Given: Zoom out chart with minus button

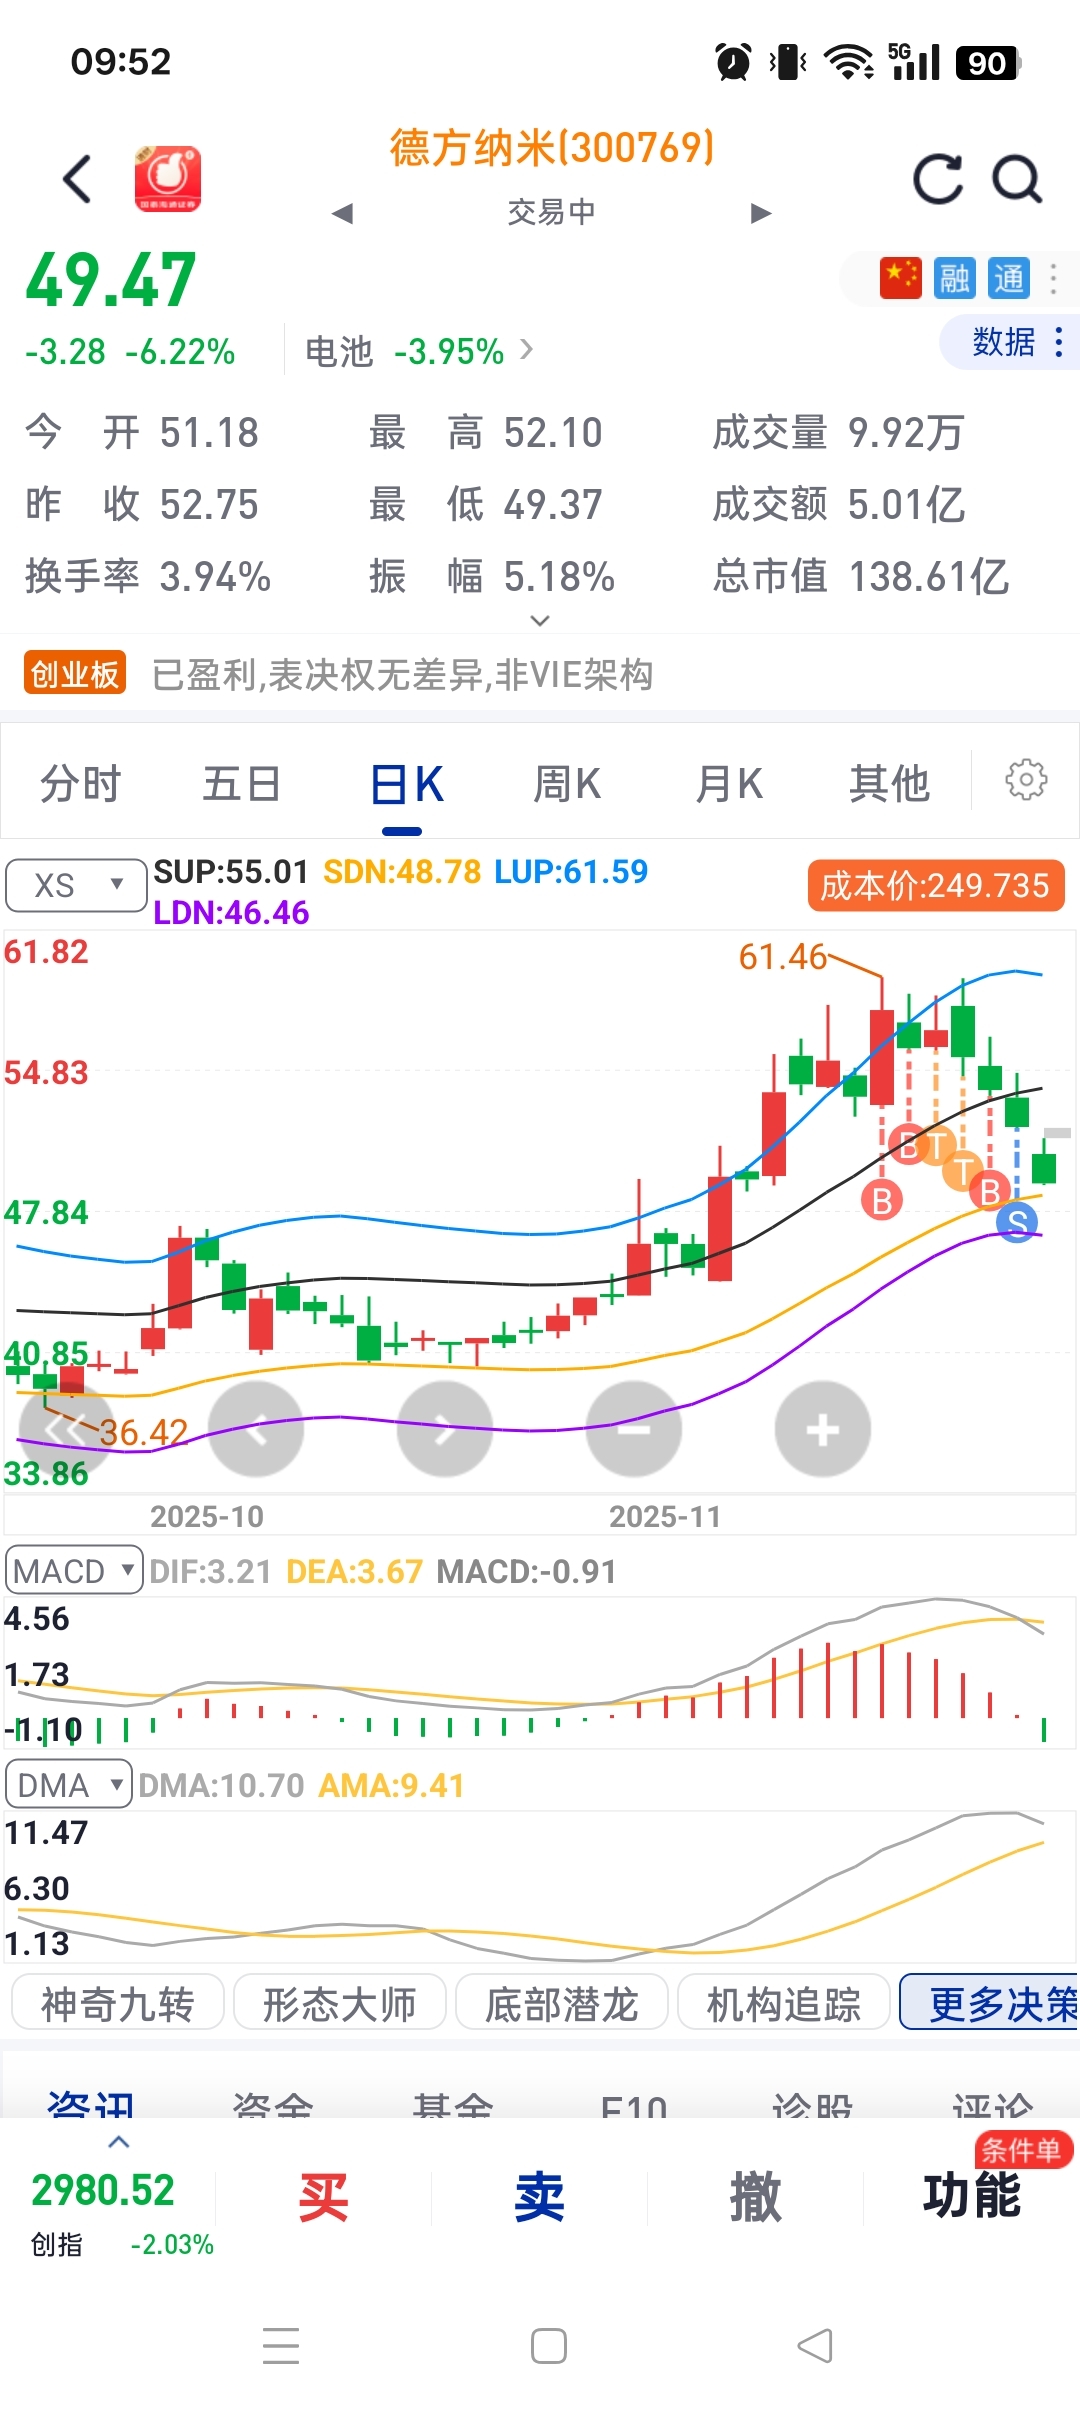Looking at the screenshot, I should [634, 1429].
